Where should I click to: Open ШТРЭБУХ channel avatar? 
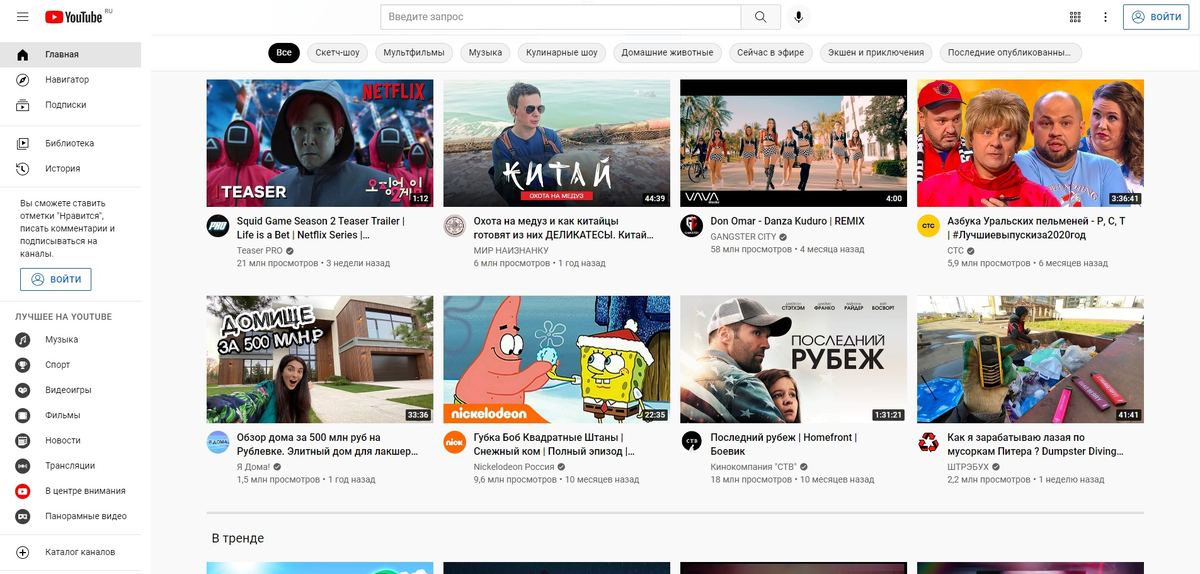pyautogui.click(x=928, y=442)
